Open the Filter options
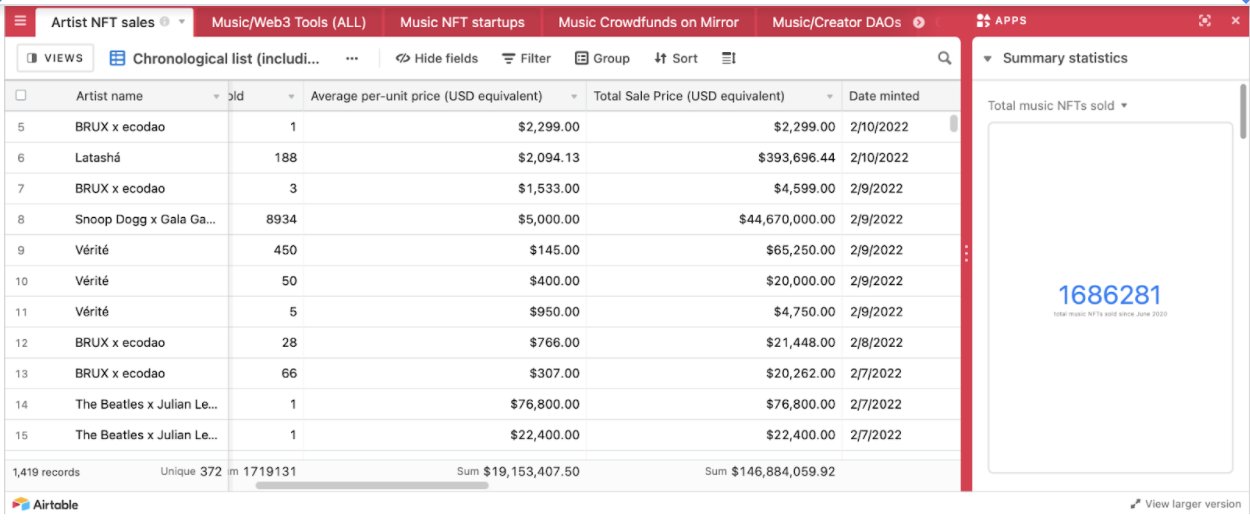 point(526,58)
